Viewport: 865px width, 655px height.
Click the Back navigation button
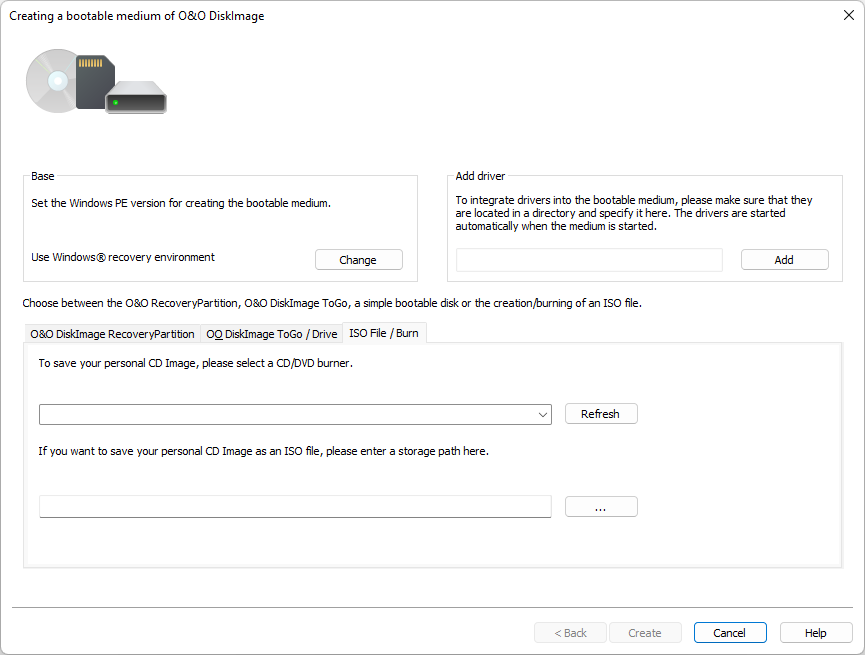570,633
